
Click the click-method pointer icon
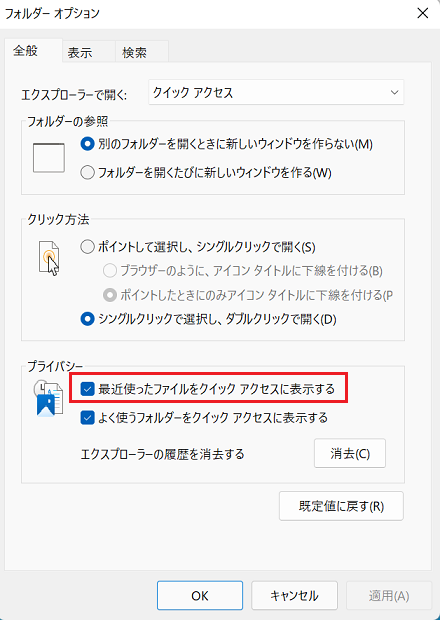click(49, 258)
